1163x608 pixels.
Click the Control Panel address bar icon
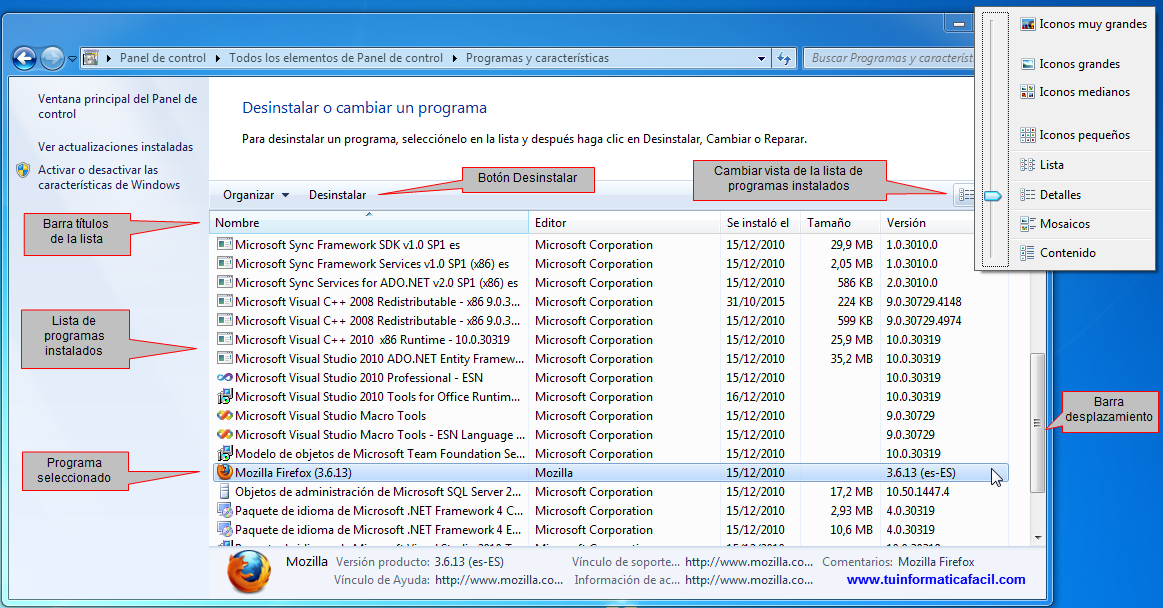click(x=90, y=58)
